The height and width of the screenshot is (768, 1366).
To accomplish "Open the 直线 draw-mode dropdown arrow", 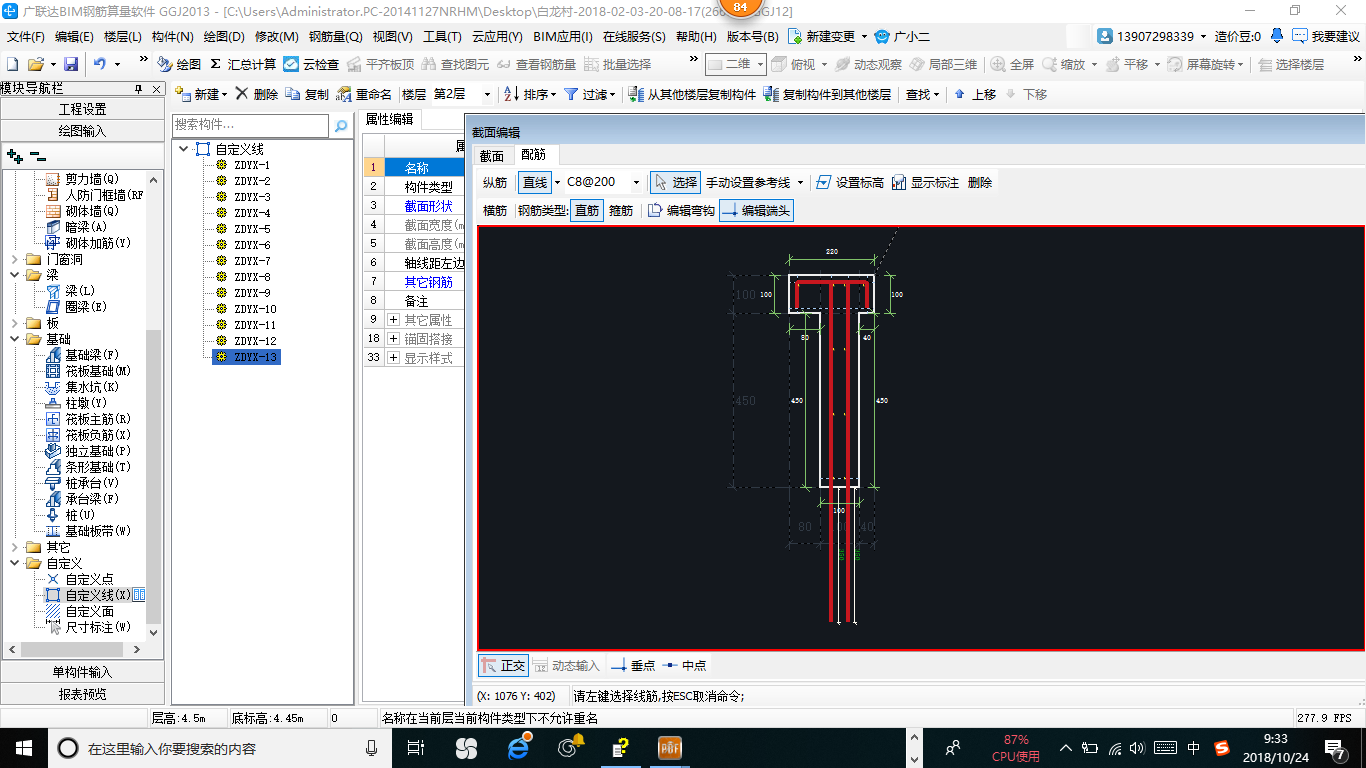I will click(x=557, y=182).
